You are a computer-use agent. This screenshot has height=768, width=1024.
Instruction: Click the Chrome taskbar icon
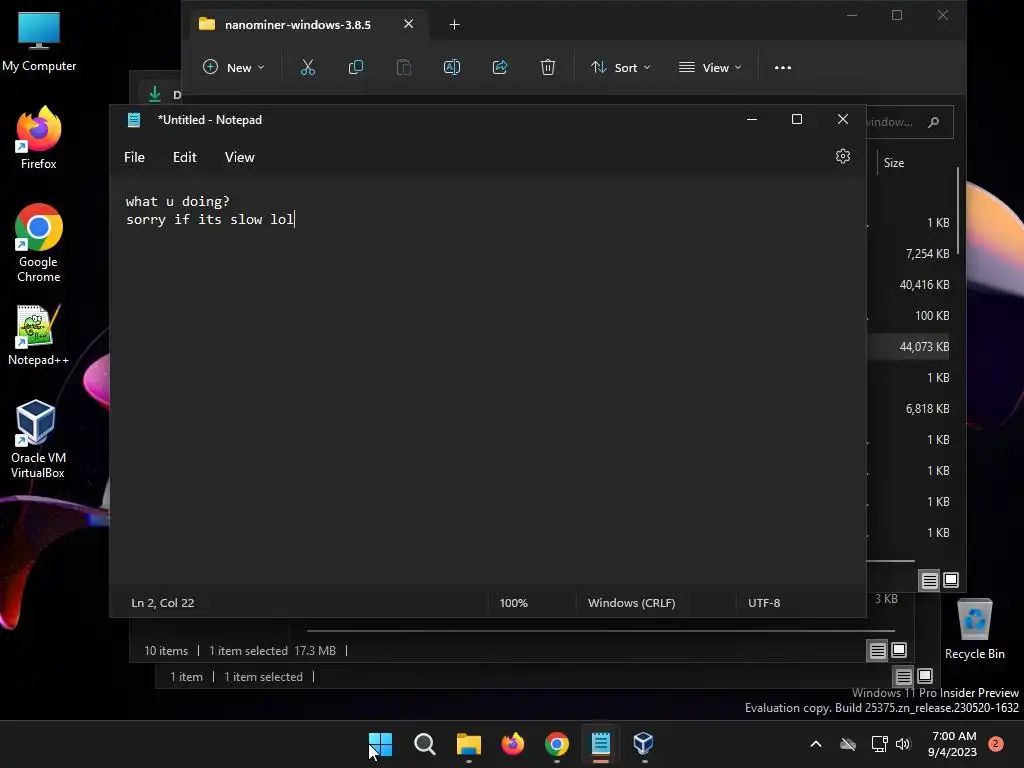click(x=556, y=744)
